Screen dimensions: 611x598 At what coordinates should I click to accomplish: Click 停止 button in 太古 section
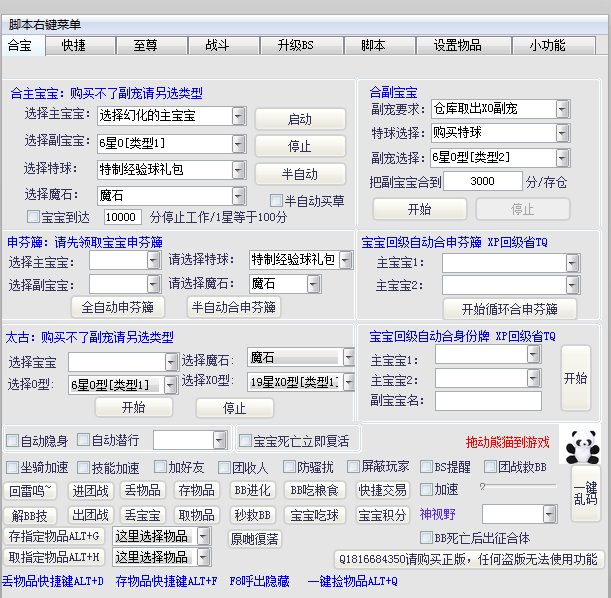(x=235, y=408)
